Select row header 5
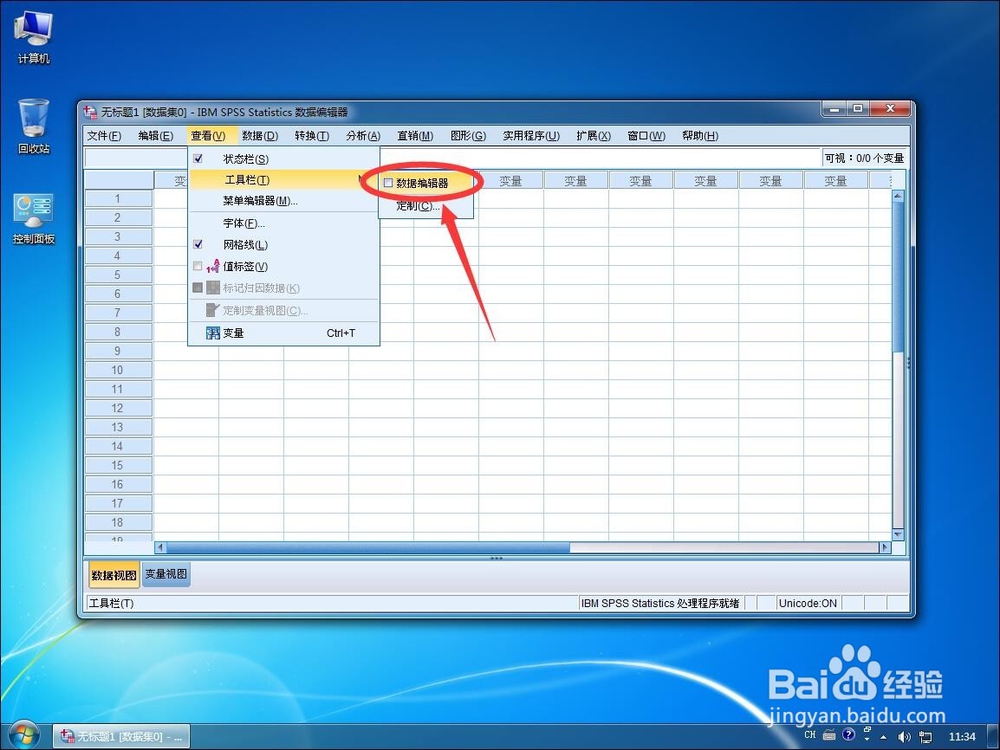Image resolution: width=1000 pixels, height=750 pixels. pyautogui.click(x=119, y=275)
